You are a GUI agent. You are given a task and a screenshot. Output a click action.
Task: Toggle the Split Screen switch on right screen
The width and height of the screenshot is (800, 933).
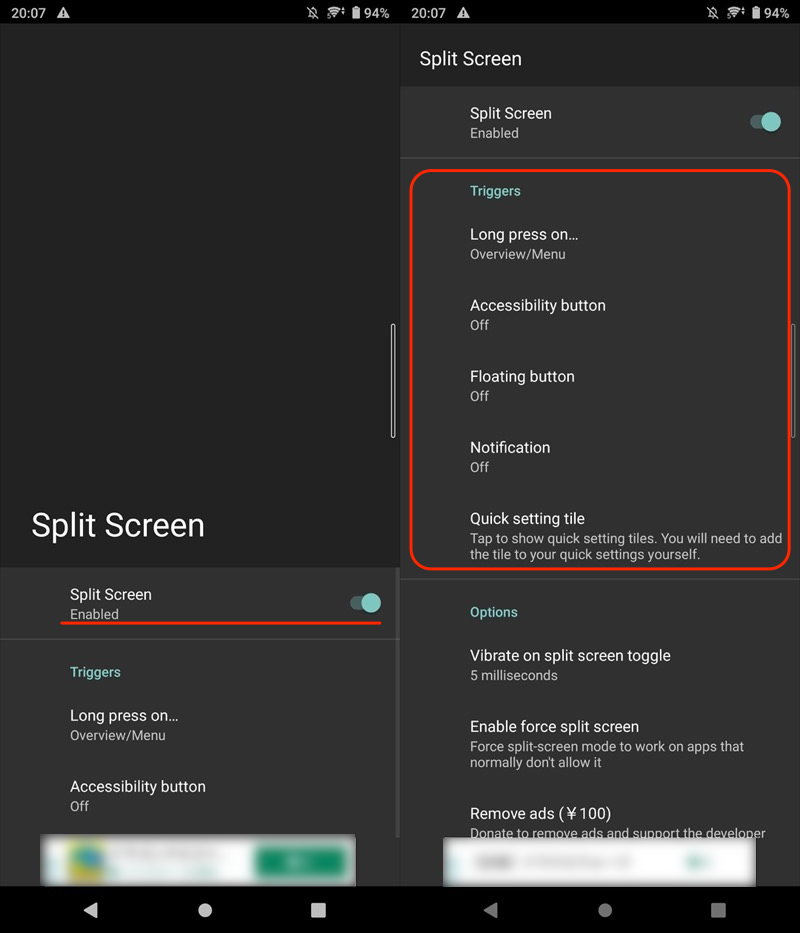tap(765, 122)
